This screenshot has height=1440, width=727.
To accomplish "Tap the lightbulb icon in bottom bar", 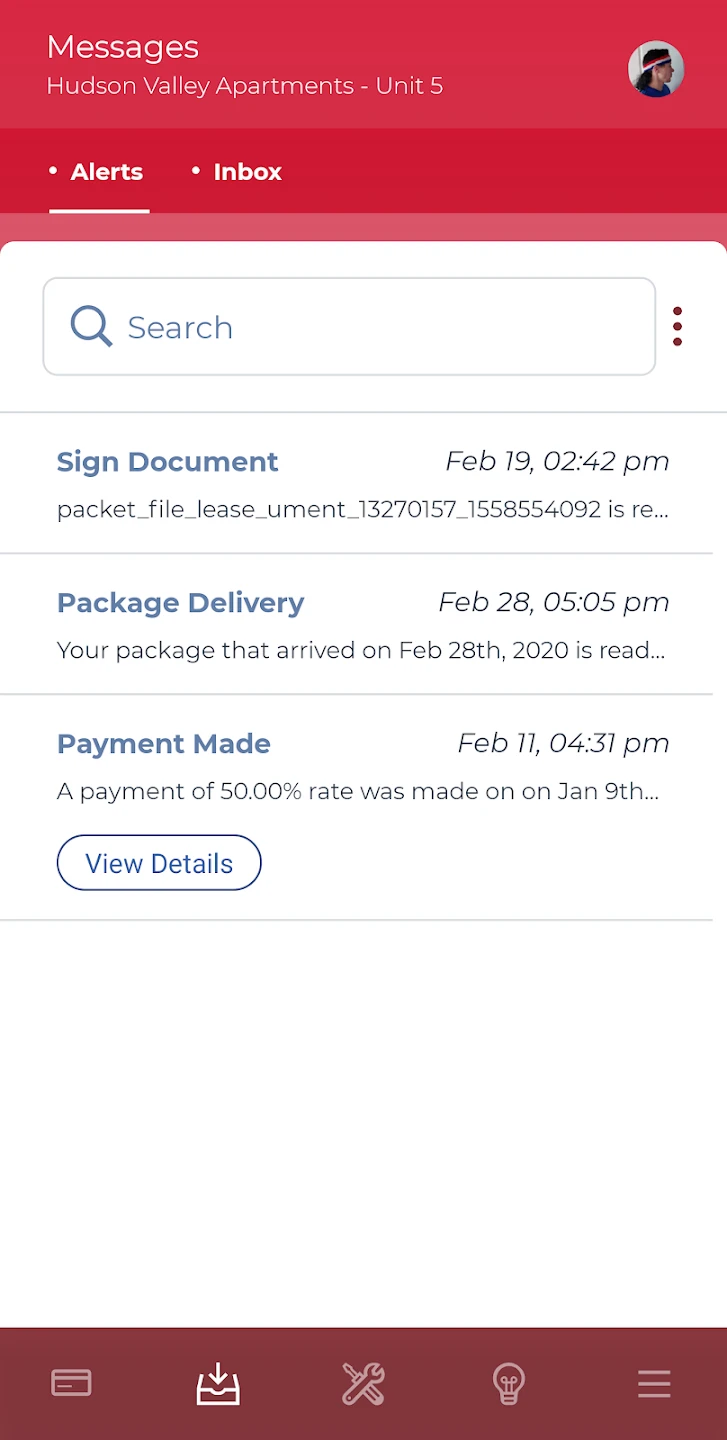I will 509,1384.
